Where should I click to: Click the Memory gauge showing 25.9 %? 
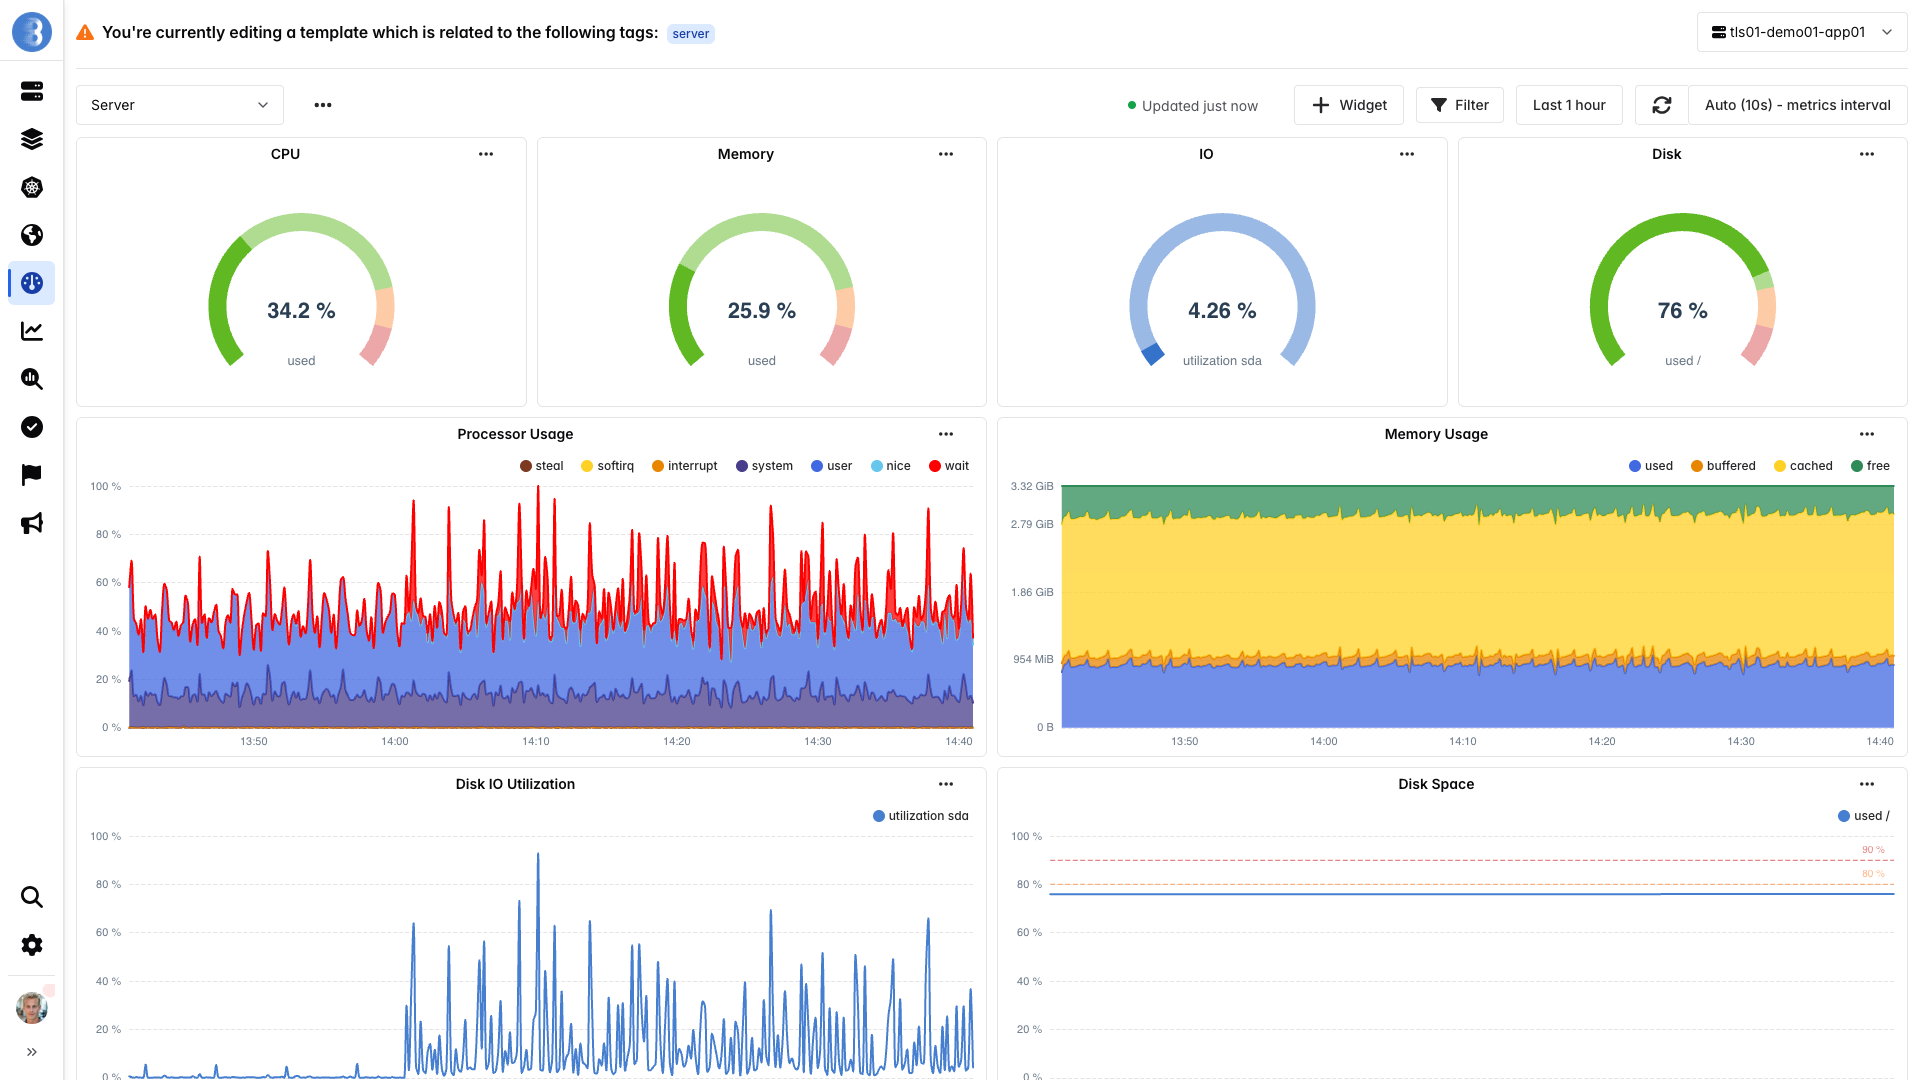762,290
